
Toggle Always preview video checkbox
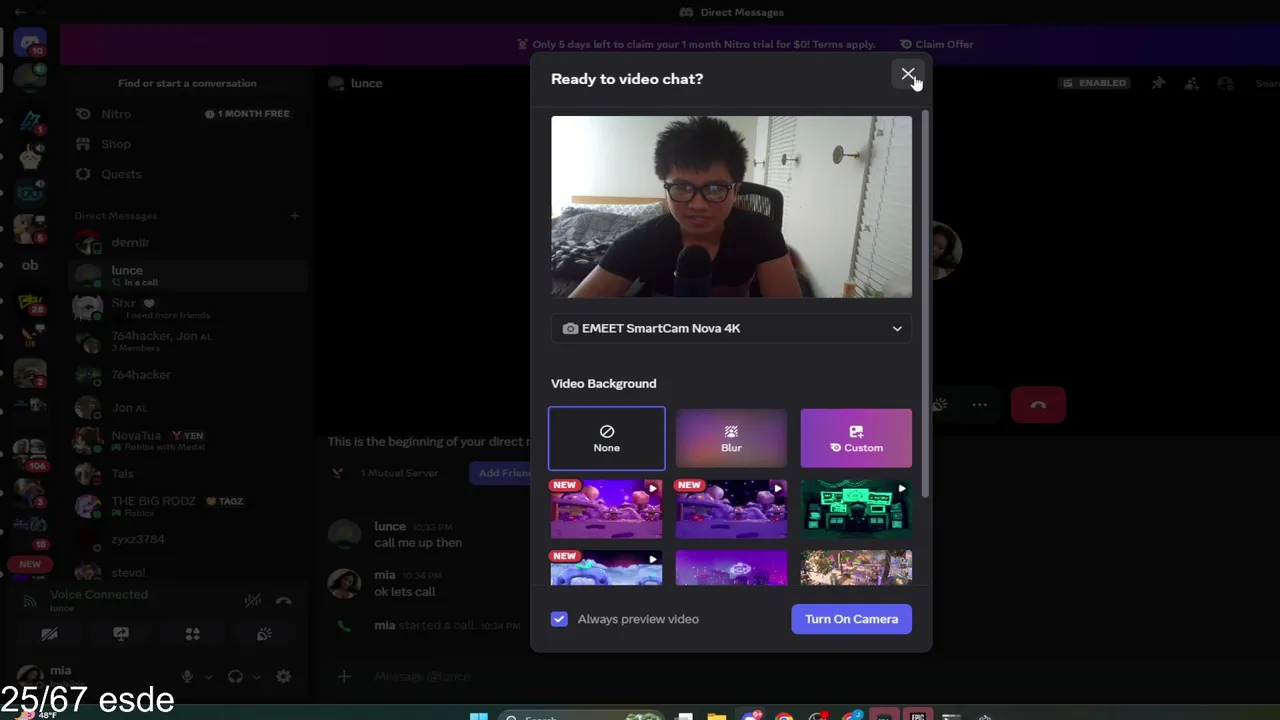click(x=559, y=619)
